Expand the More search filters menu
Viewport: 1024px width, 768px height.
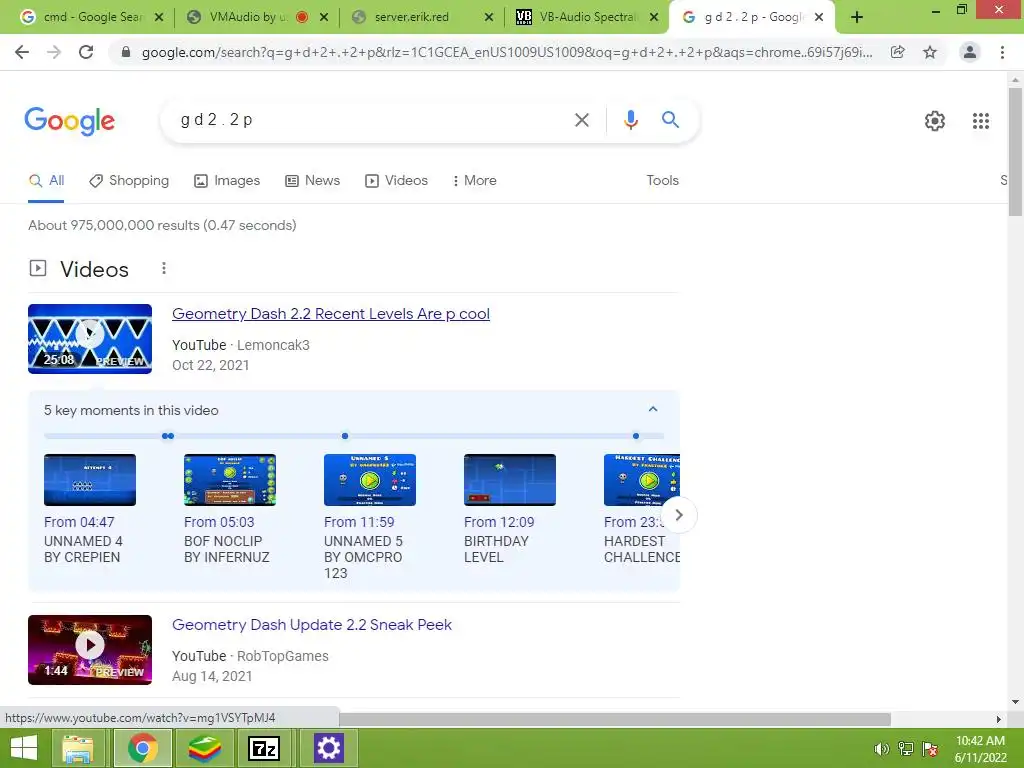pyautogui.click(x=475, y=181)
